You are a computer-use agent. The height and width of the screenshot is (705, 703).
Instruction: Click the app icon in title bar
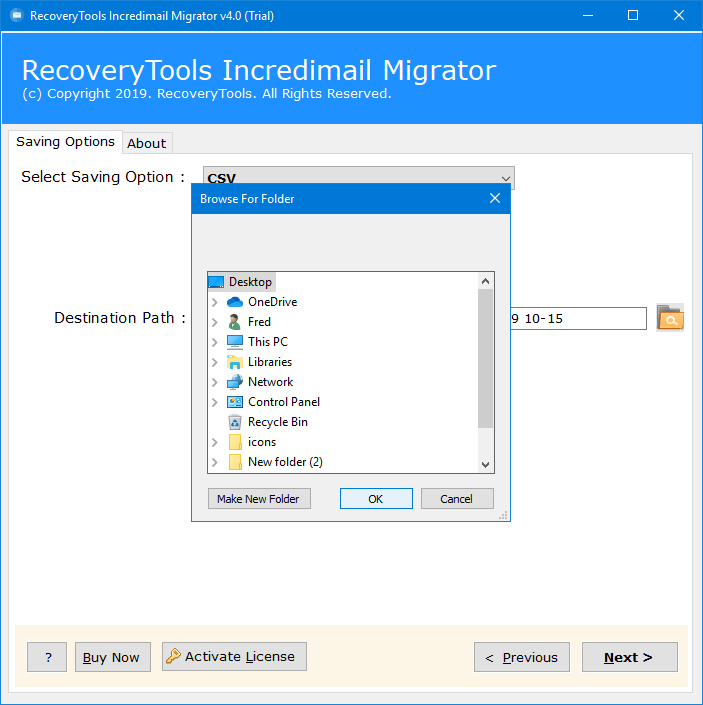tap(17, 16)
